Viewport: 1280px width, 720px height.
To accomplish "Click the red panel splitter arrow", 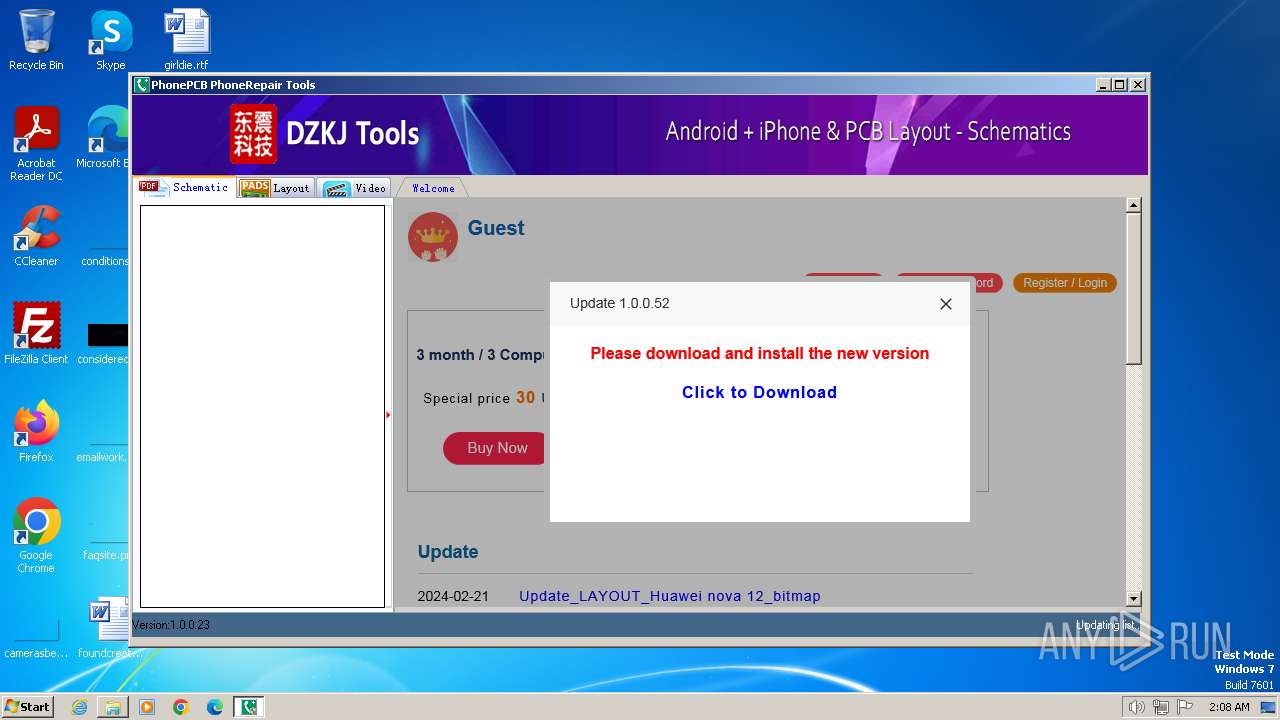I will 388,414.
